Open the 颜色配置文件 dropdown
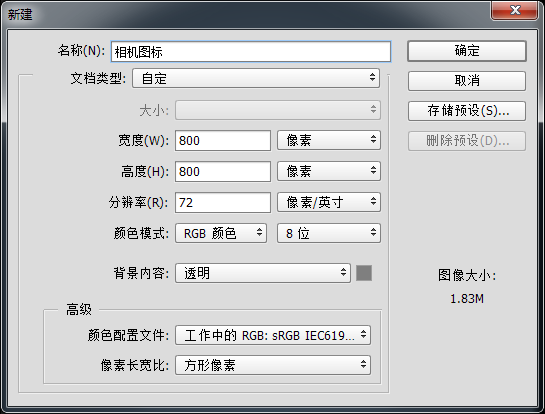This screenshot has width=545, height=414. coord(273,335)
